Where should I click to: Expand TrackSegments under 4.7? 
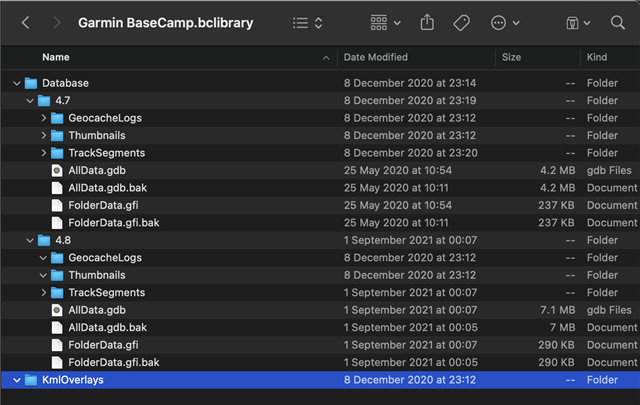pos(44,153)
